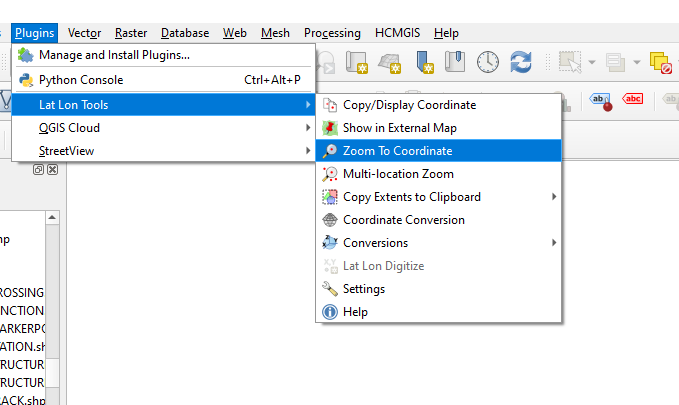Screen dimensions: 679x405
Task: Open Manage and Install Plugins
Action: [x=114, y=54]
